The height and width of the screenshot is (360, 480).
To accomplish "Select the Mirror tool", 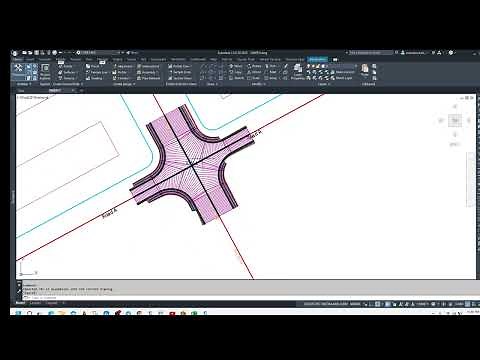I will 254,72.
